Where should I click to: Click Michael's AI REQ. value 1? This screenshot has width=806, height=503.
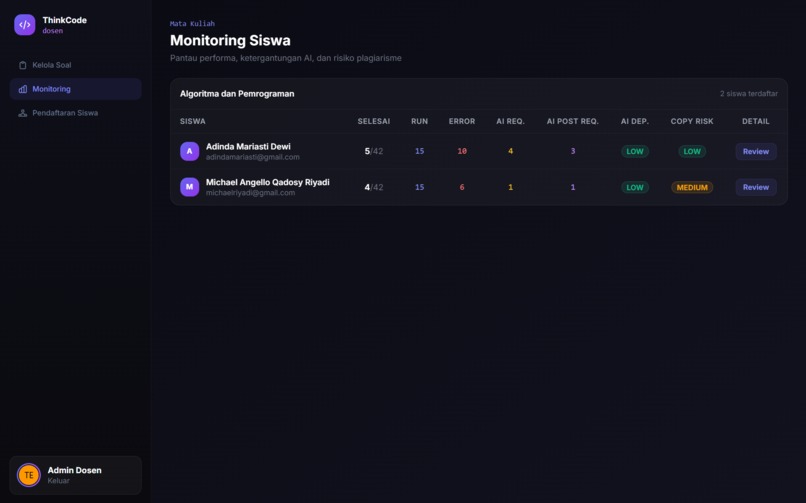coord(510,187)
